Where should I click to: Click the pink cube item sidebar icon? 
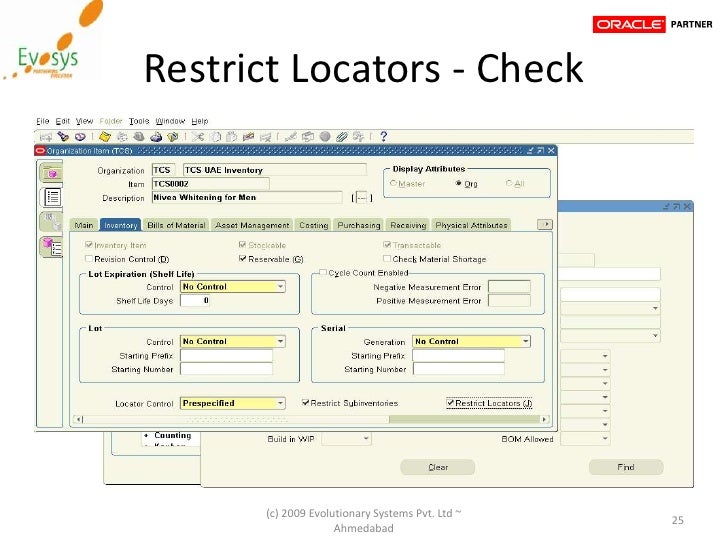pos(51,173)
